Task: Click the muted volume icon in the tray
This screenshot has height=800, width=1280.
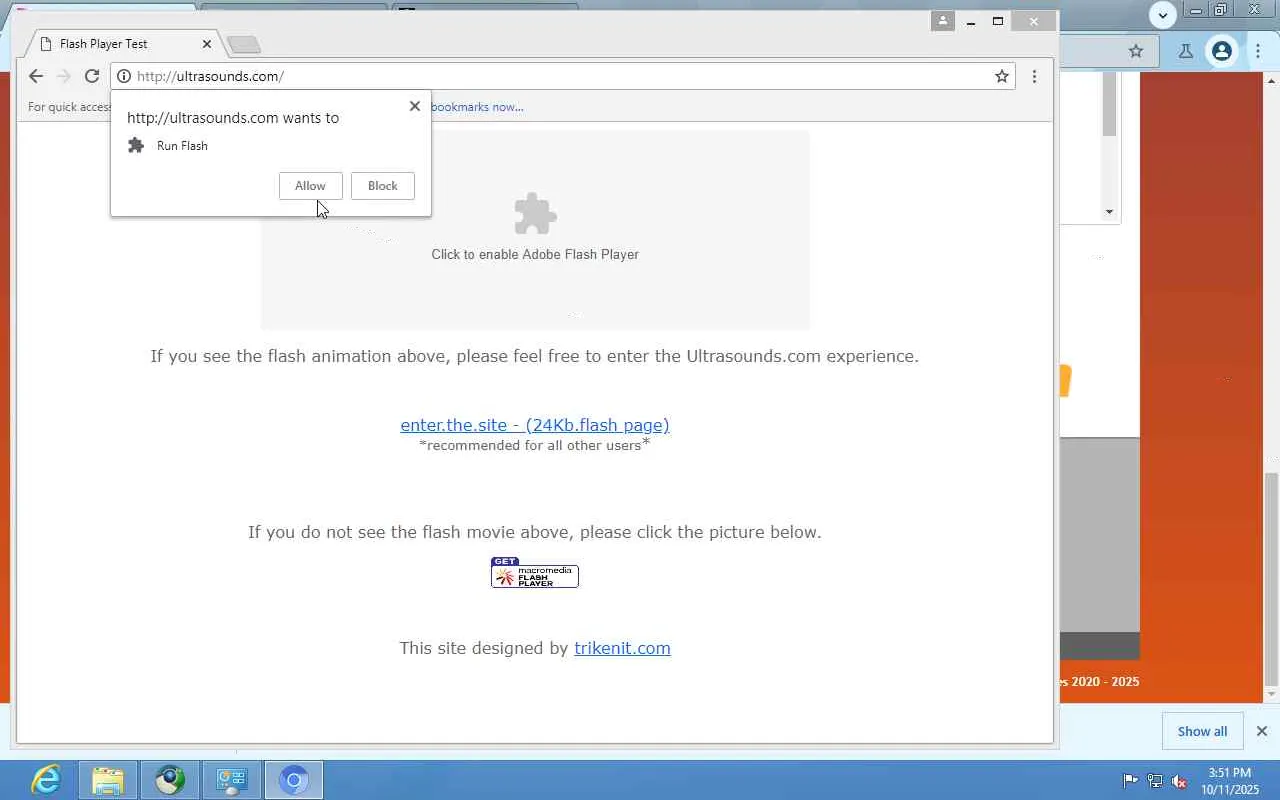Action: coord(1179,781)
